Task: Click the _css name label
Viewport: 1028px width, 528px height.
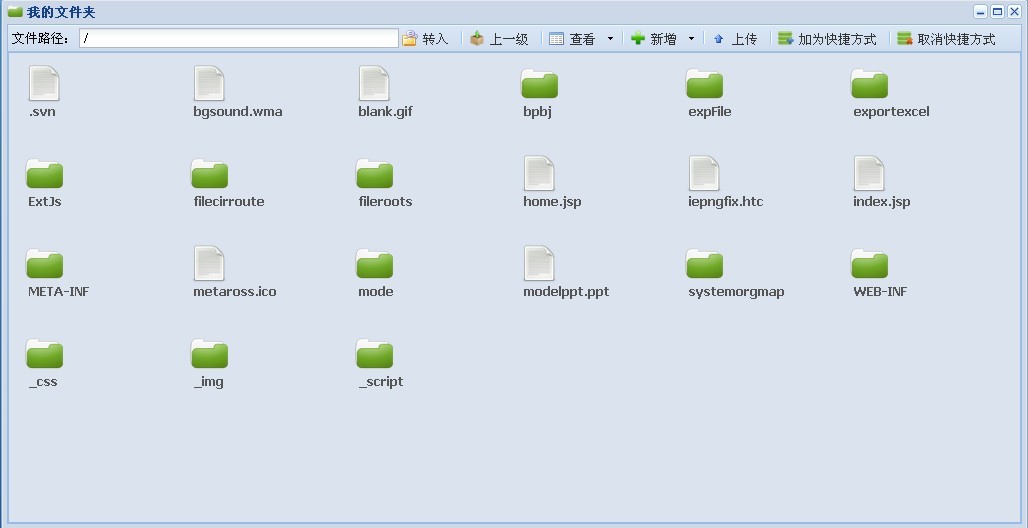Action: (x=43, y=382)
